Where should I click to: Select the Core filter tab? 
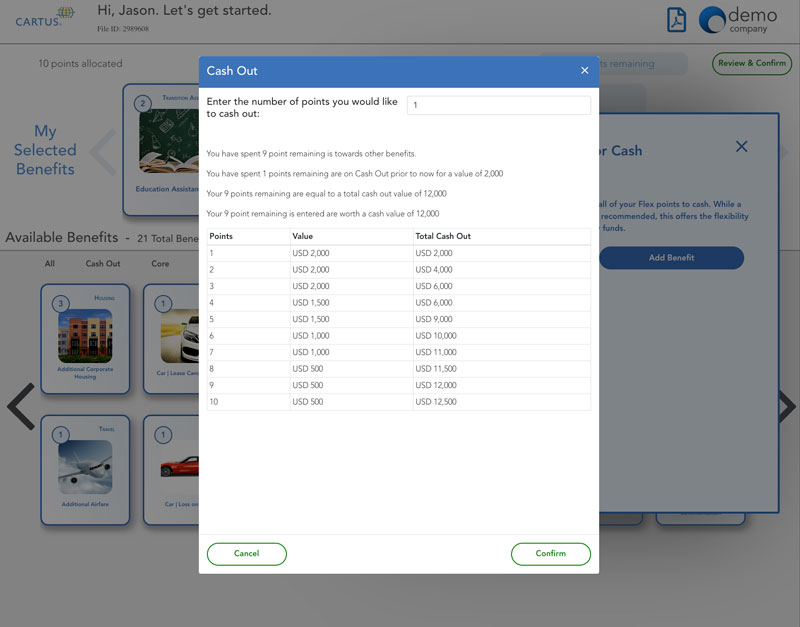click(x=160, y=265)
